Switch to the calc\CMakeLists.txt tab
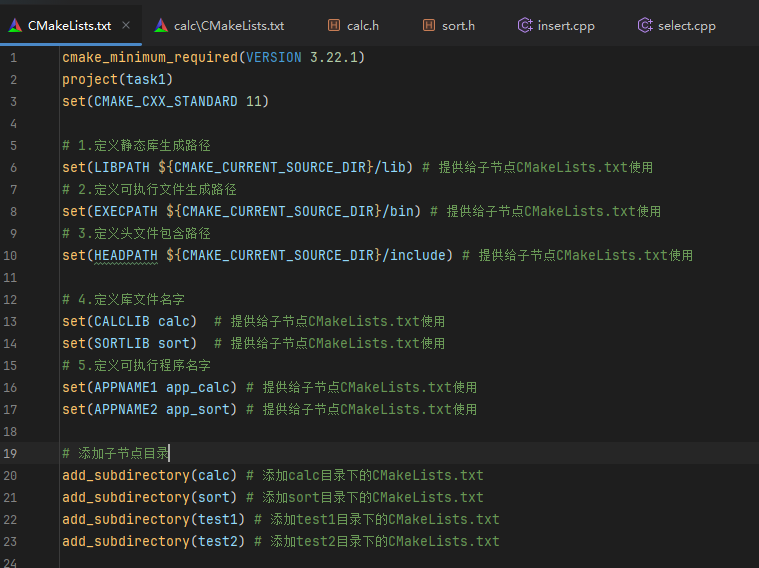Screen dimensions: 759x568 [x=228, y=26]
